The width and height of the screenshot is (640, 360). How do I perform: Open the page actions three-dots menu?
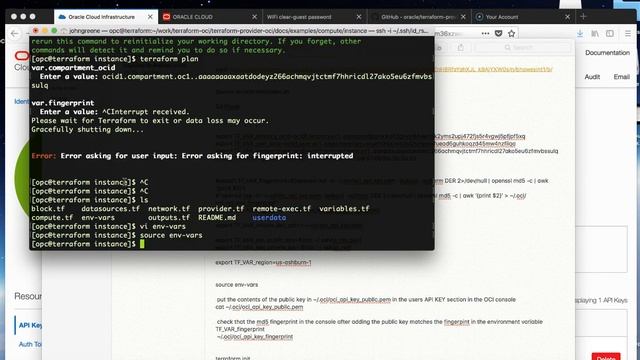click(485, 33)
